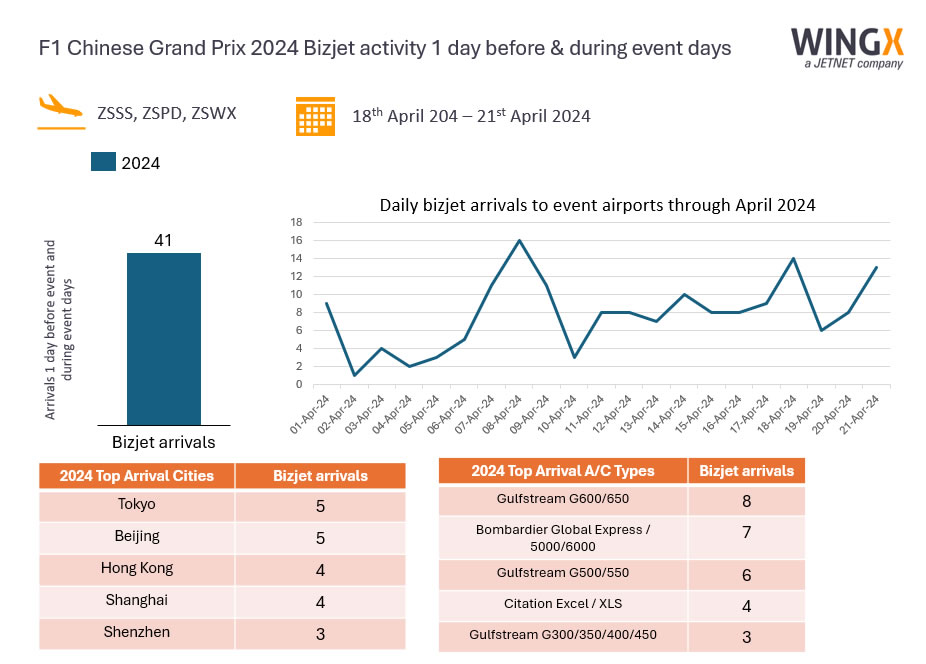Click the ZSSS, ZSPD, ZSWX airport codes text
The image size is (926, 664).
[x=167, y=113]
